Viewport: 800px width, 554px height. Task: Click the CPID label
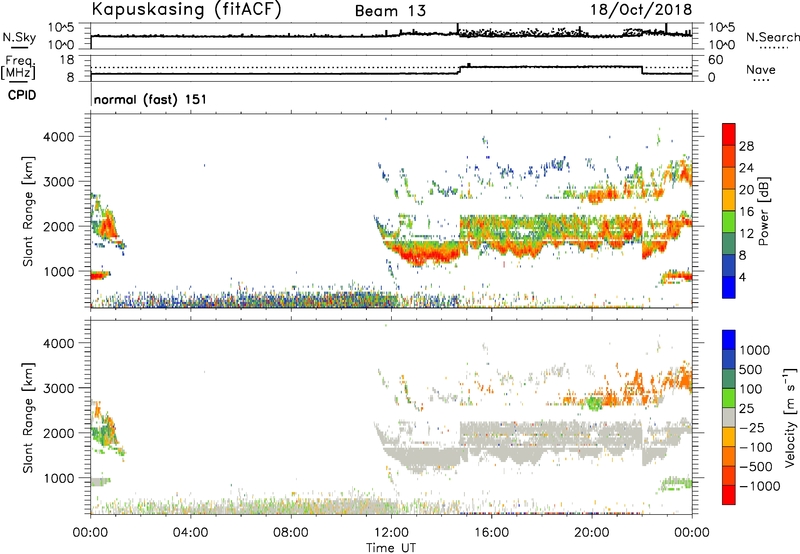pyautogui.click(x=22, y=95)
